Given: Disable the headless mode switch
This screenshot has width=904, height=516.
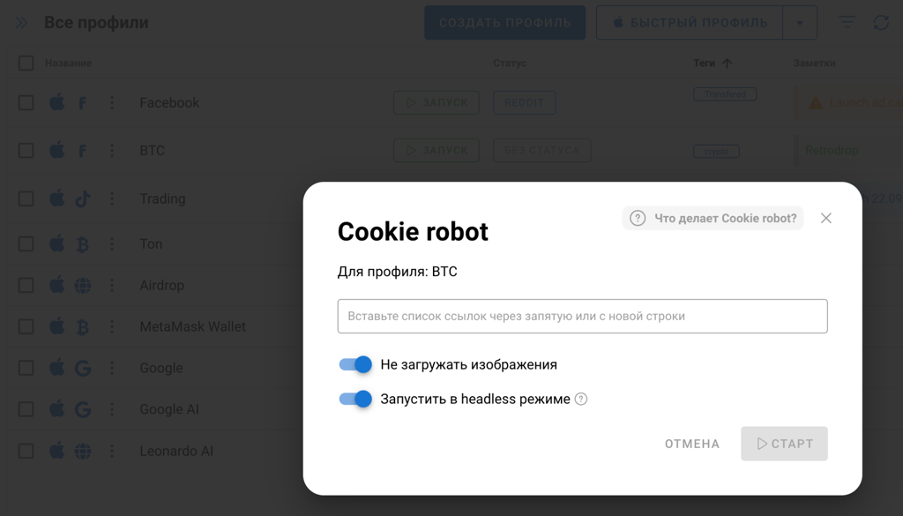Looking at the screenshot, I should pyautogui.click(x=355, y=399).
